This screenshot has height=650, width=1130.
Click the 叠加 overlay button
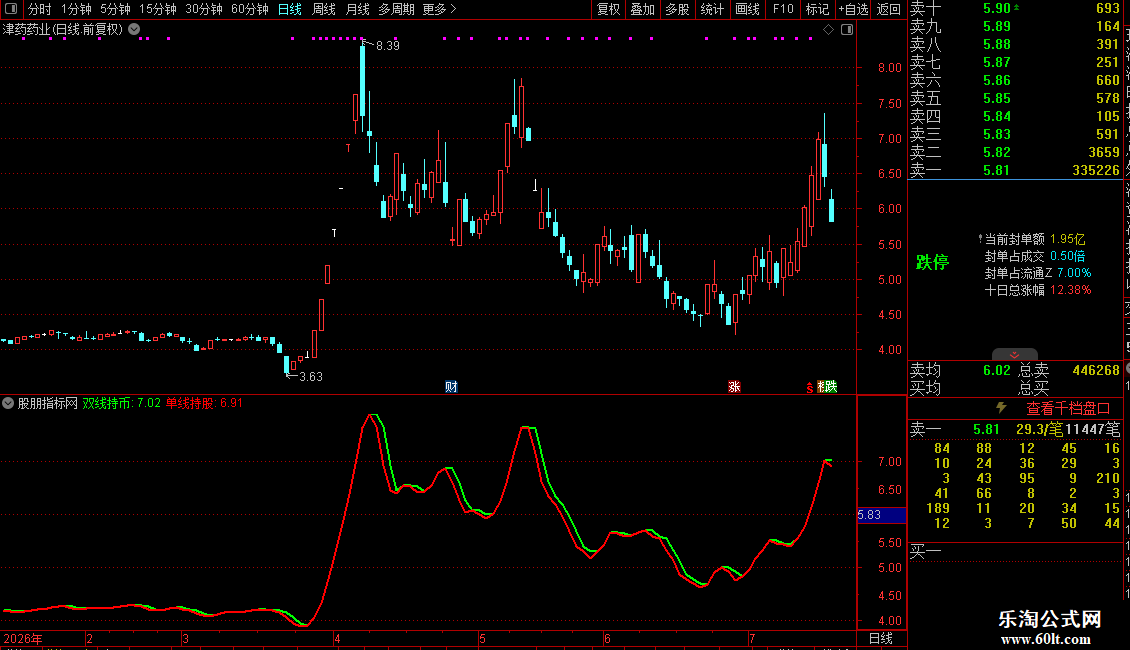pos(643,9)
